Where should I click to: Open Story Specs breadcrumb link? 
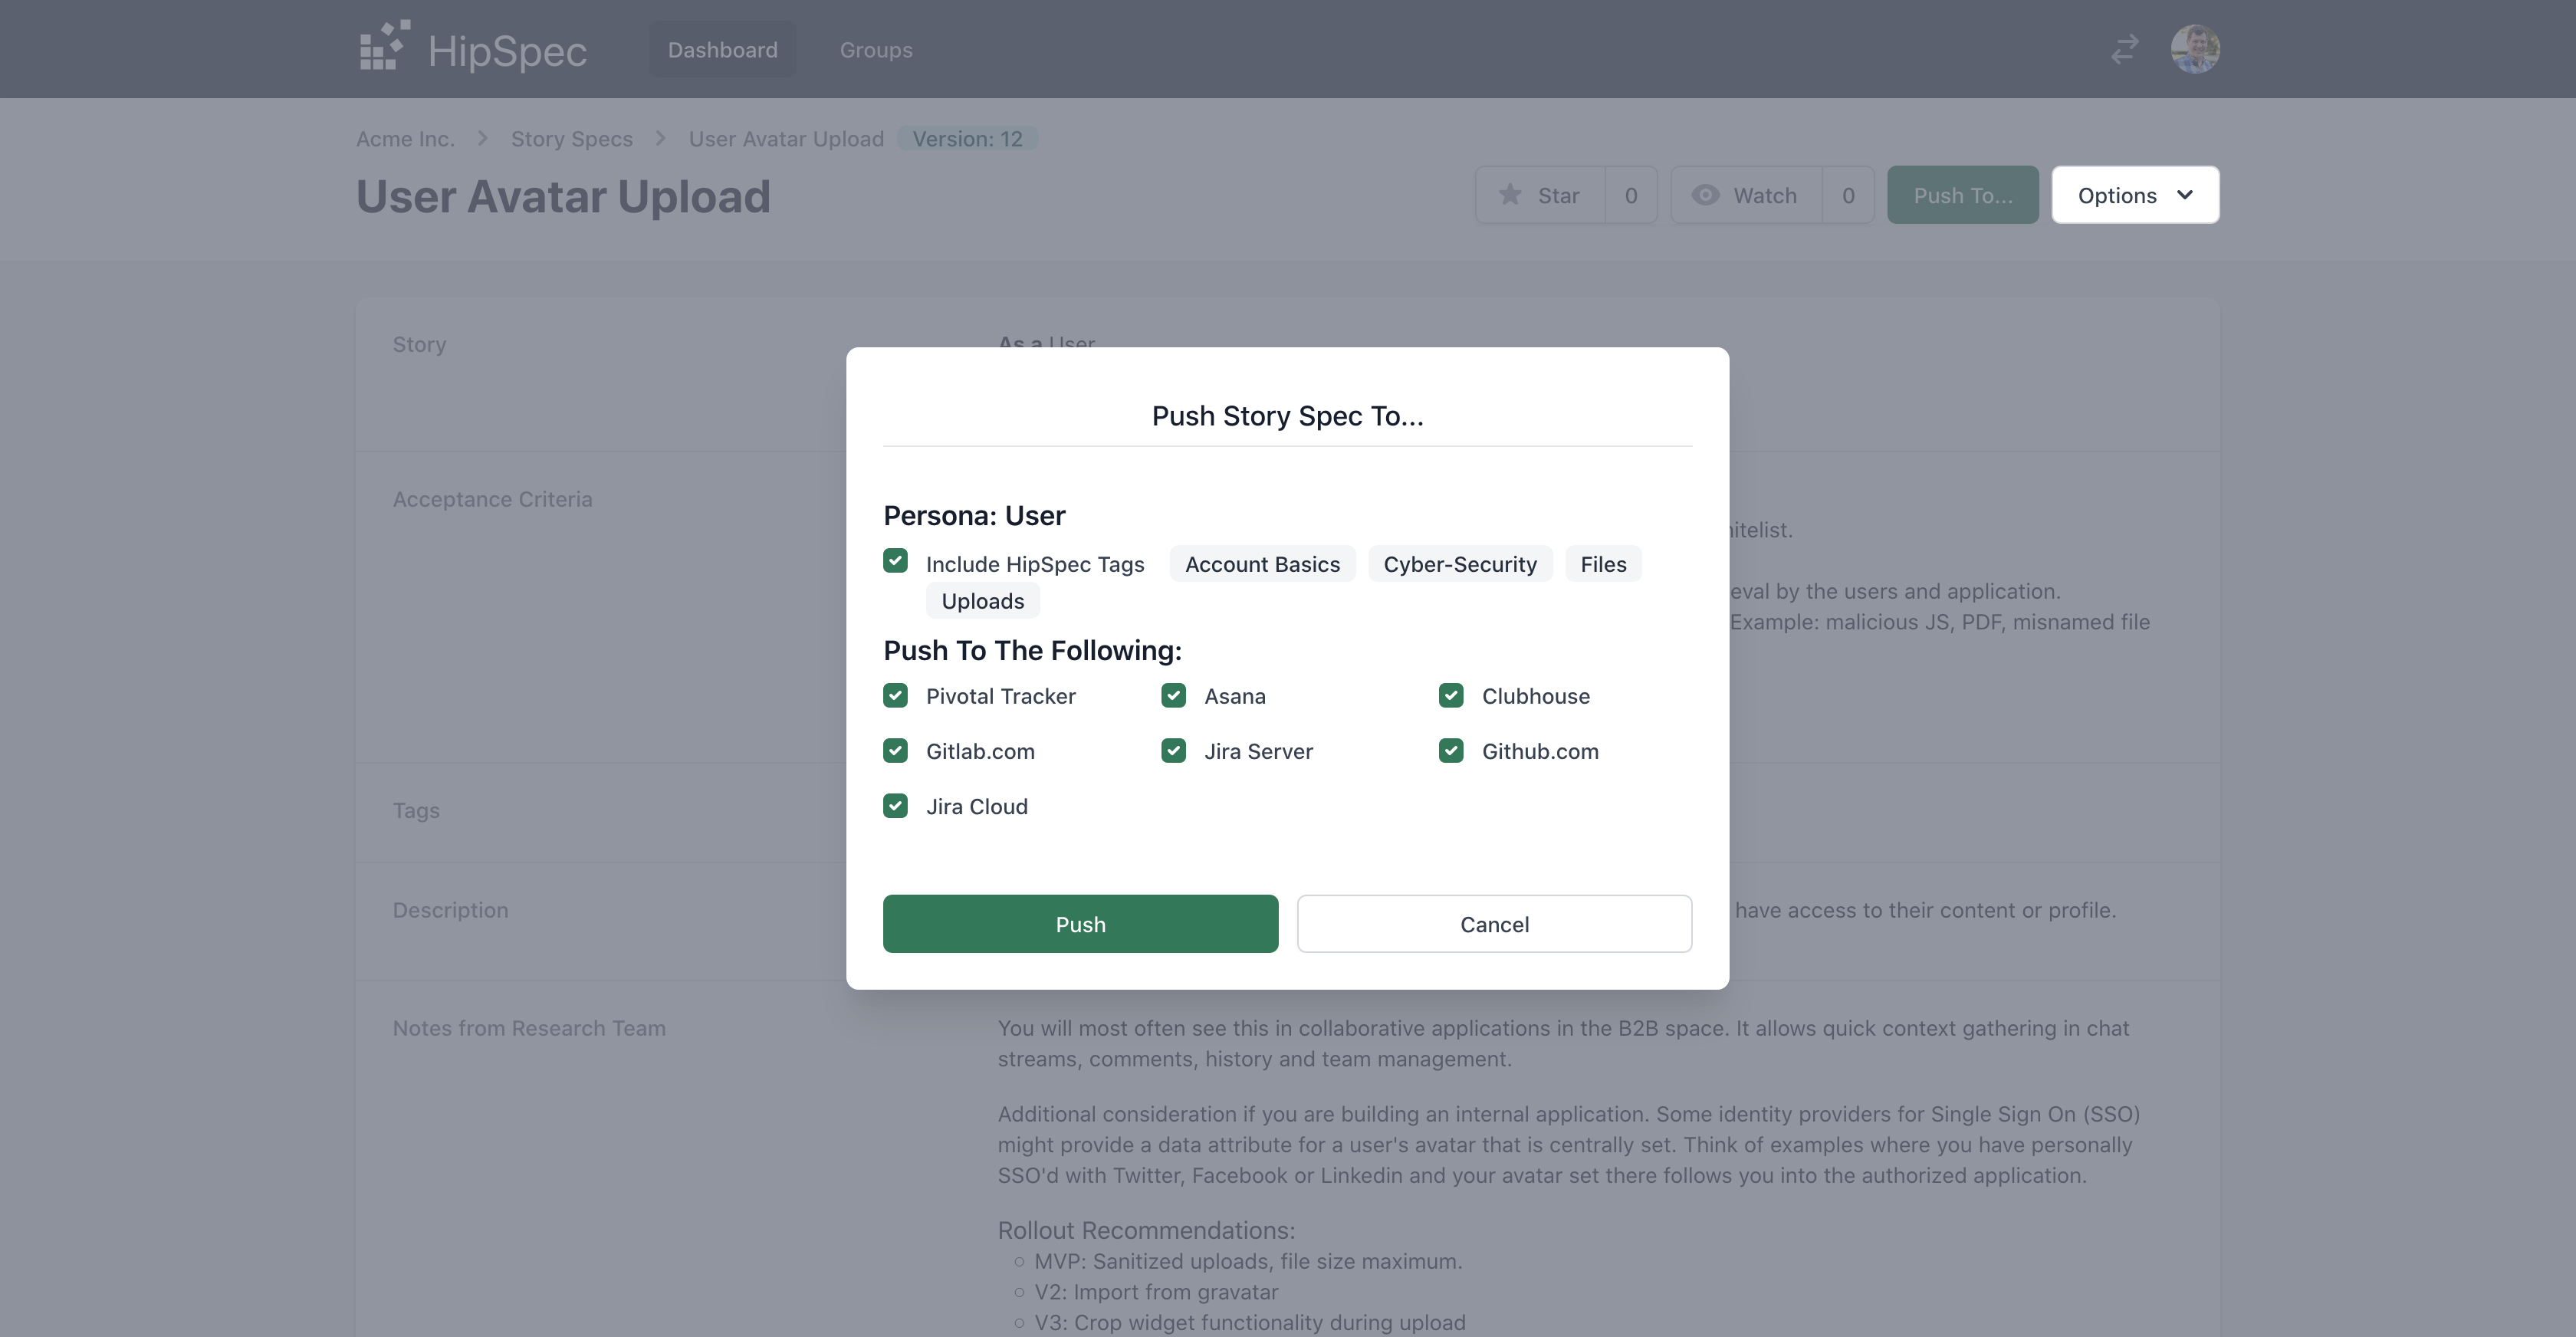[x=572, y=139]
